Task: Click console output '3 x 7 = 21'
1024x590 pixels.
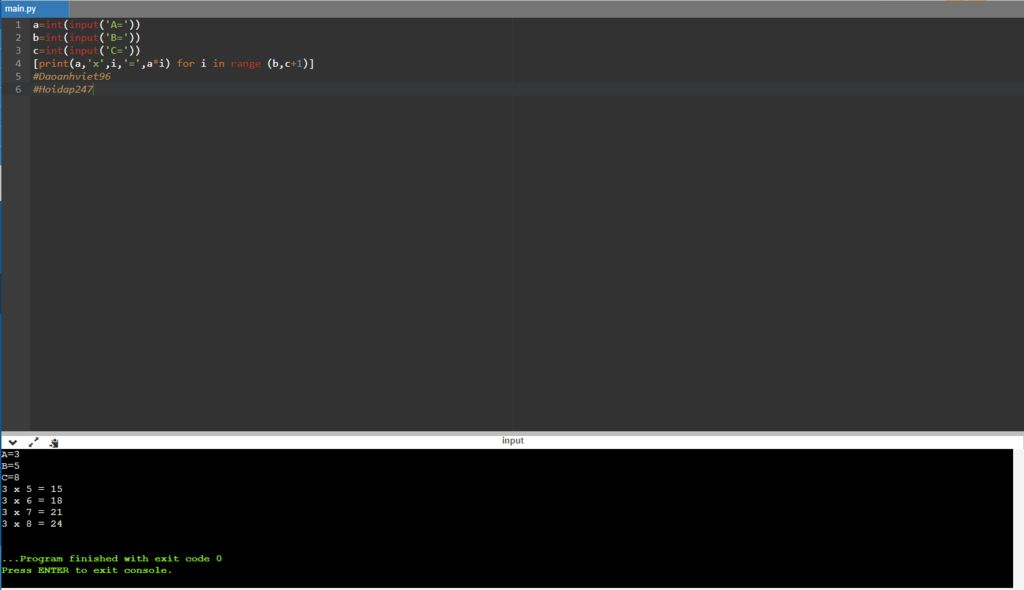Action: coord(32,512)
